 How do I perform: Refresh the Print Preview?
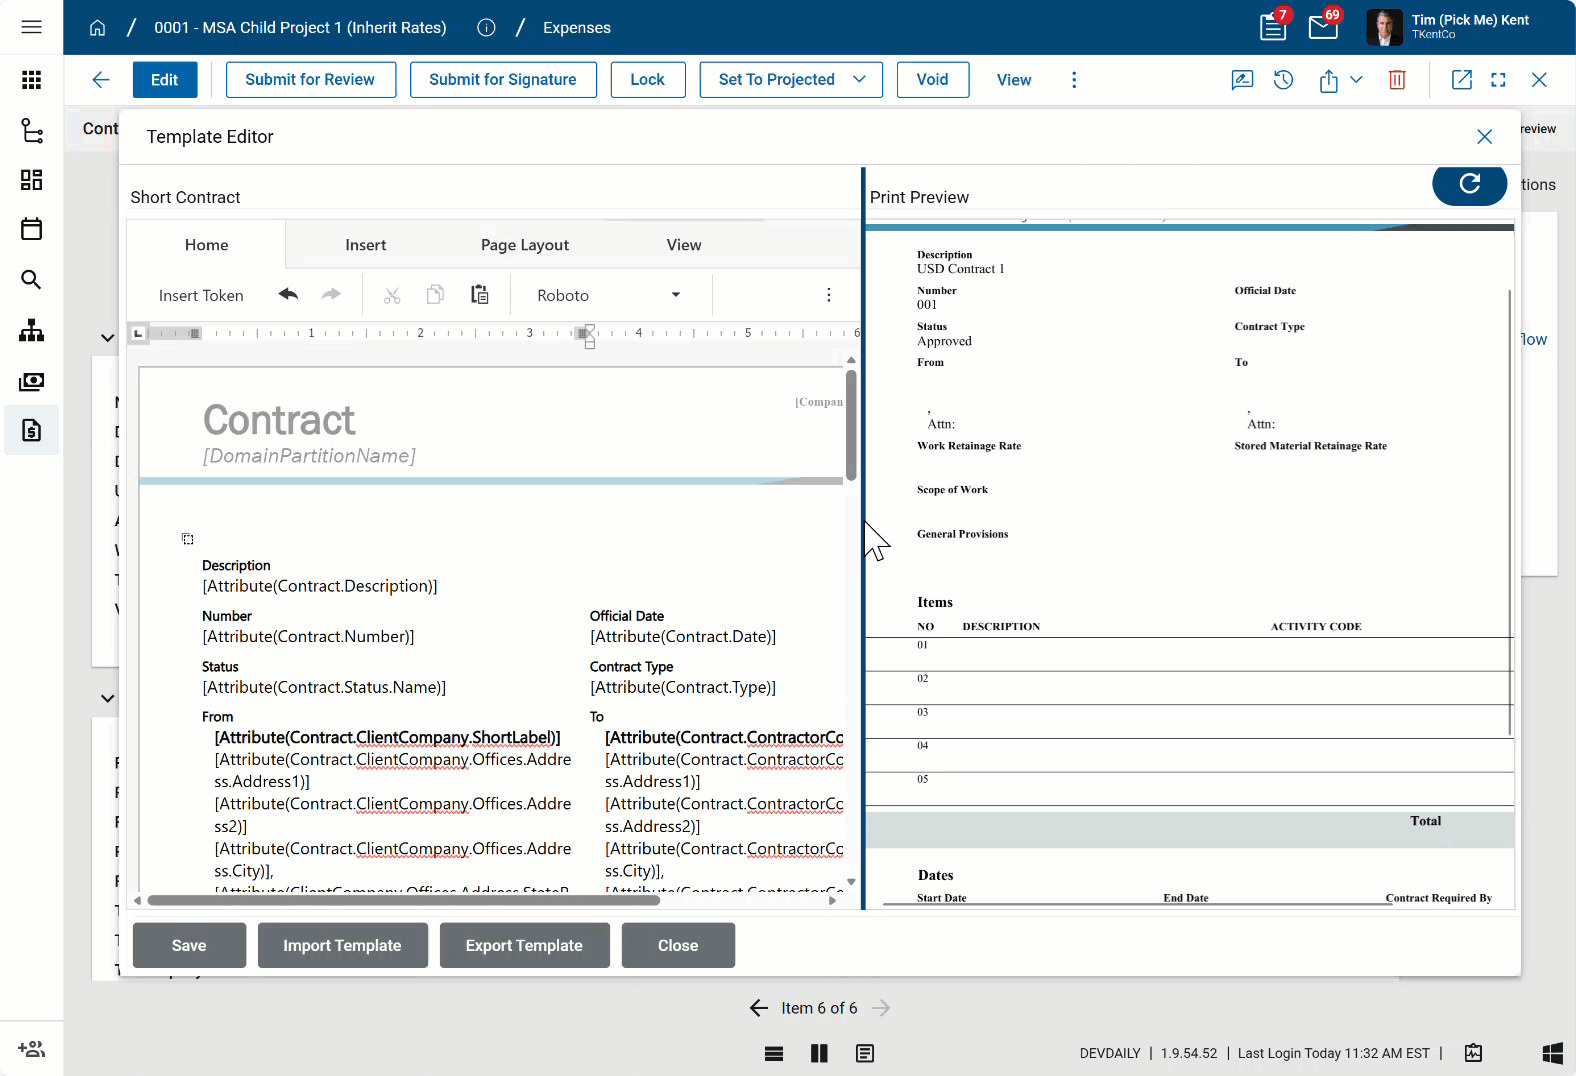(x=1469, y=184)
